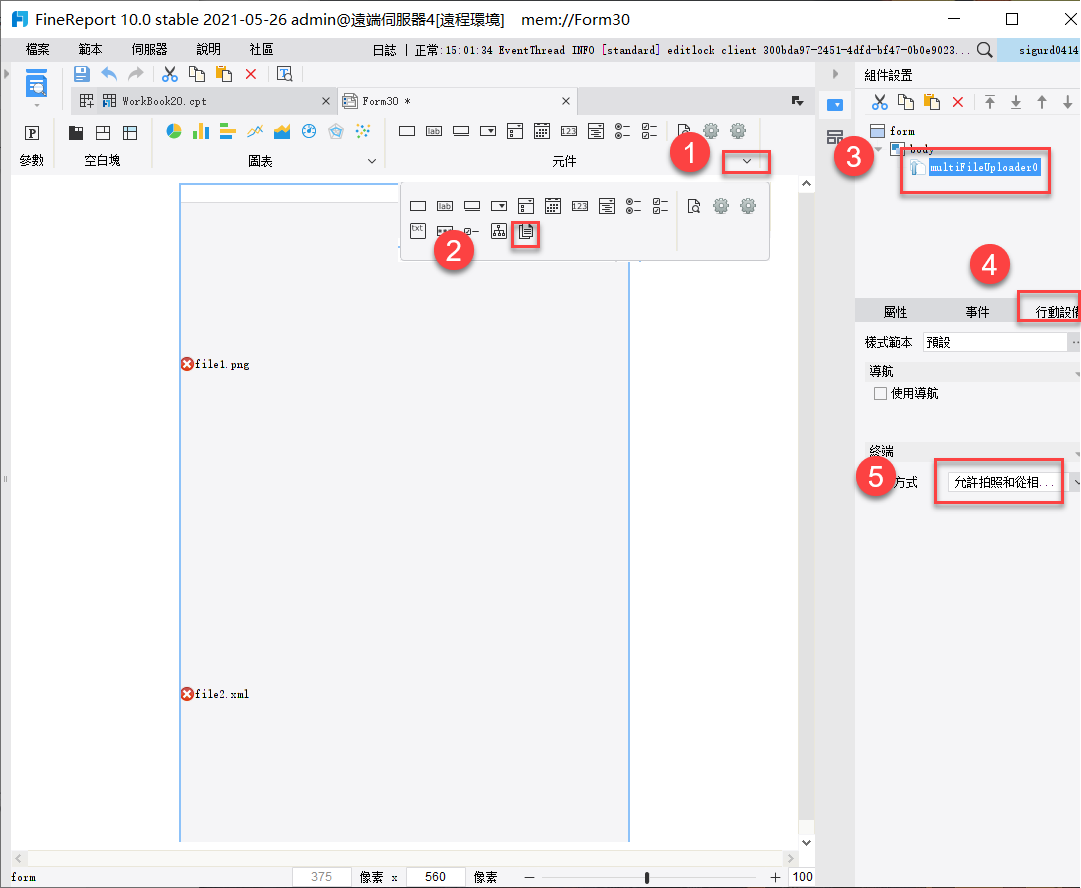1081x888 pixels.
Task: Pick the radio group widget in popup
Action: pos(634,205)
